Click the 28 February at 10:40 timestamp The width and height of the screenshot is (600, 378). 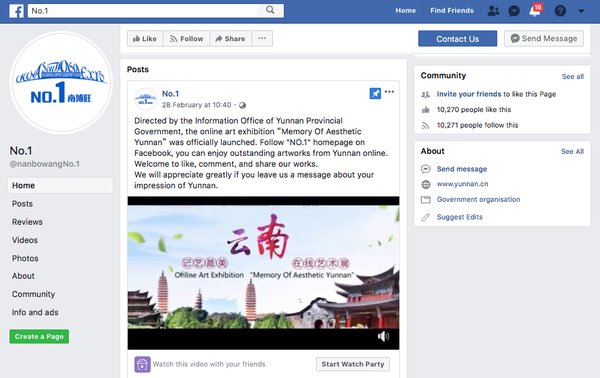click(197, 105)
